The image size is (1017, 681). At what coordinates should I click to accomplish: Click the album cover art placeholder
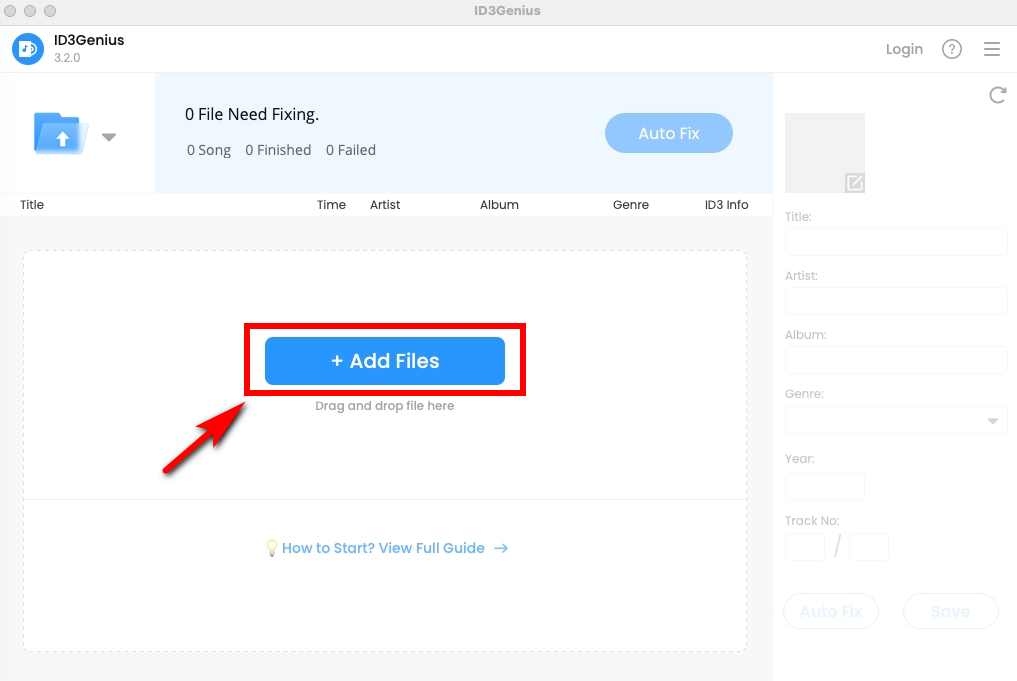(824, 153)
